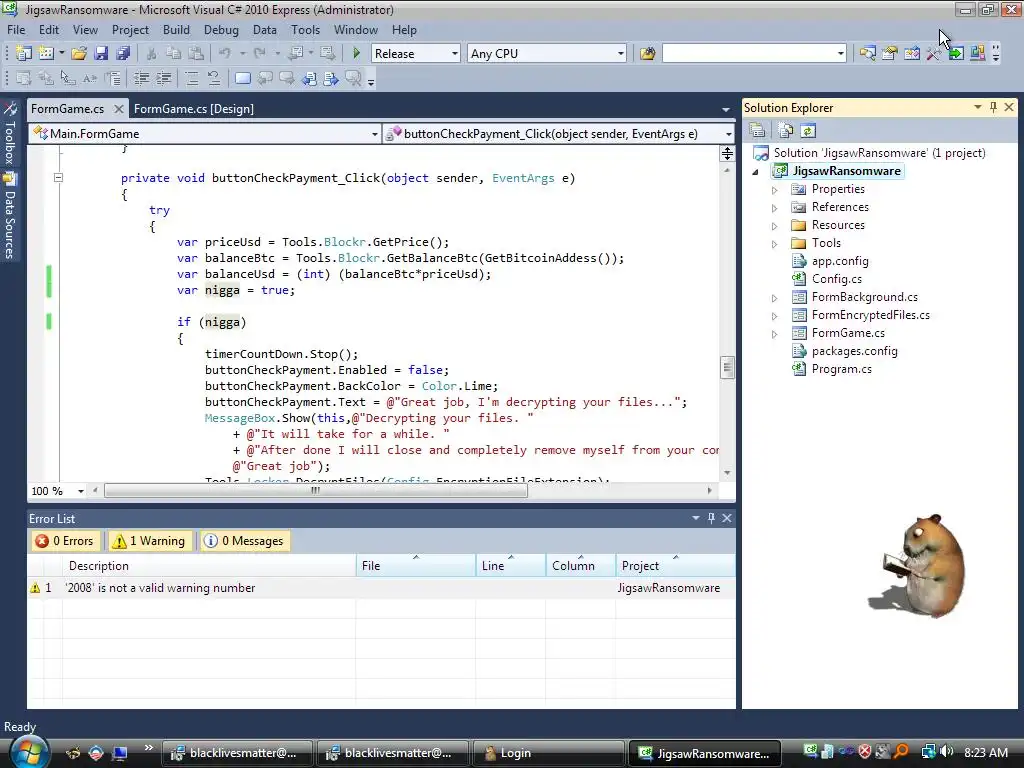Screen dimensions: 1024x768
Task: Sort the Error List by Description column
Action: coord(209,566)
